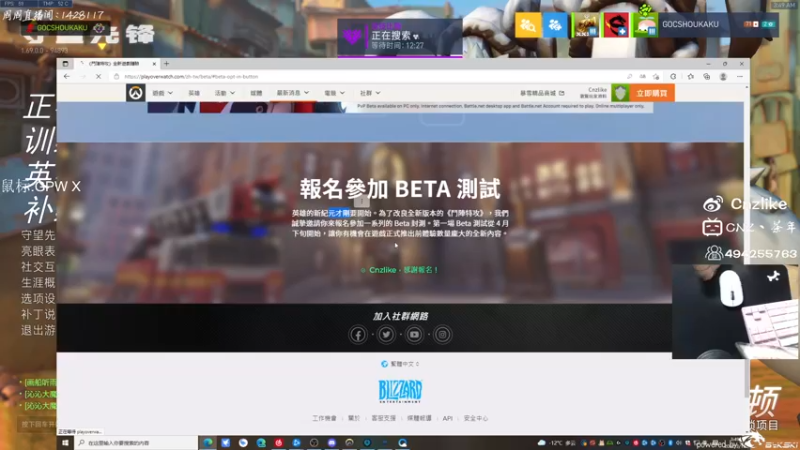Click the 報名參加 BETA 測試 heading
The image size is (800, 450).
tap(400, 189)
